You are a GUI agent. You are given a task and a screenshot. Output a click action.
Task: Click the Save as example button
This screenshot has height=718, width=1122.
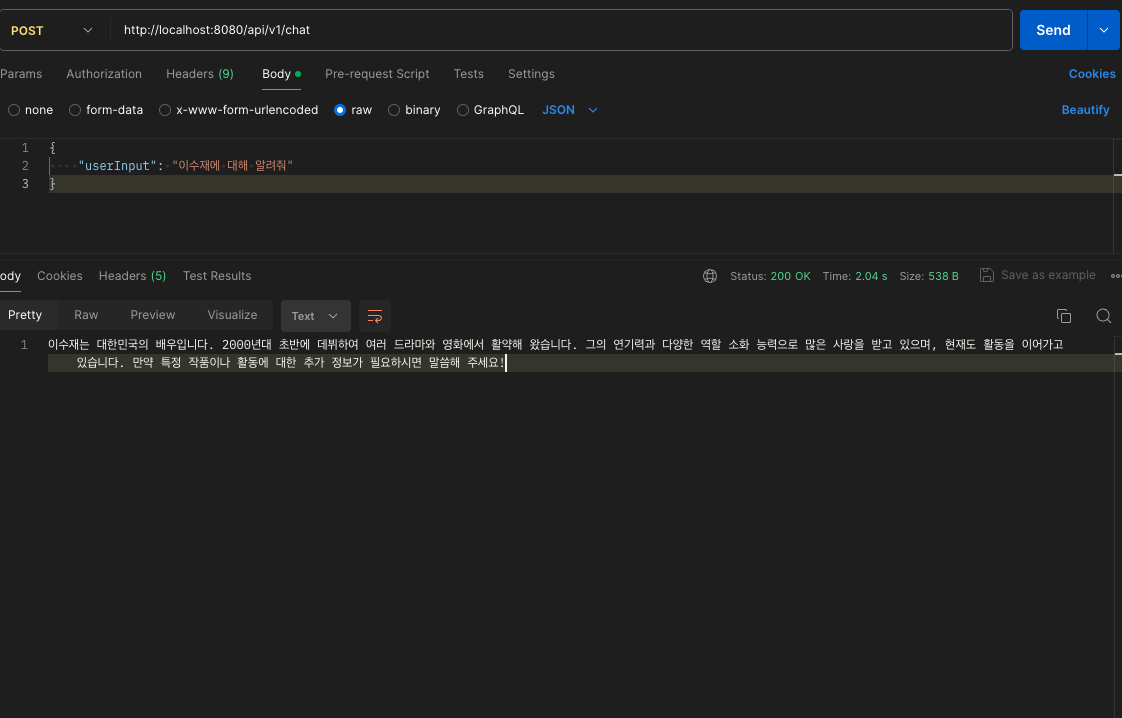tap(1037, 275)
